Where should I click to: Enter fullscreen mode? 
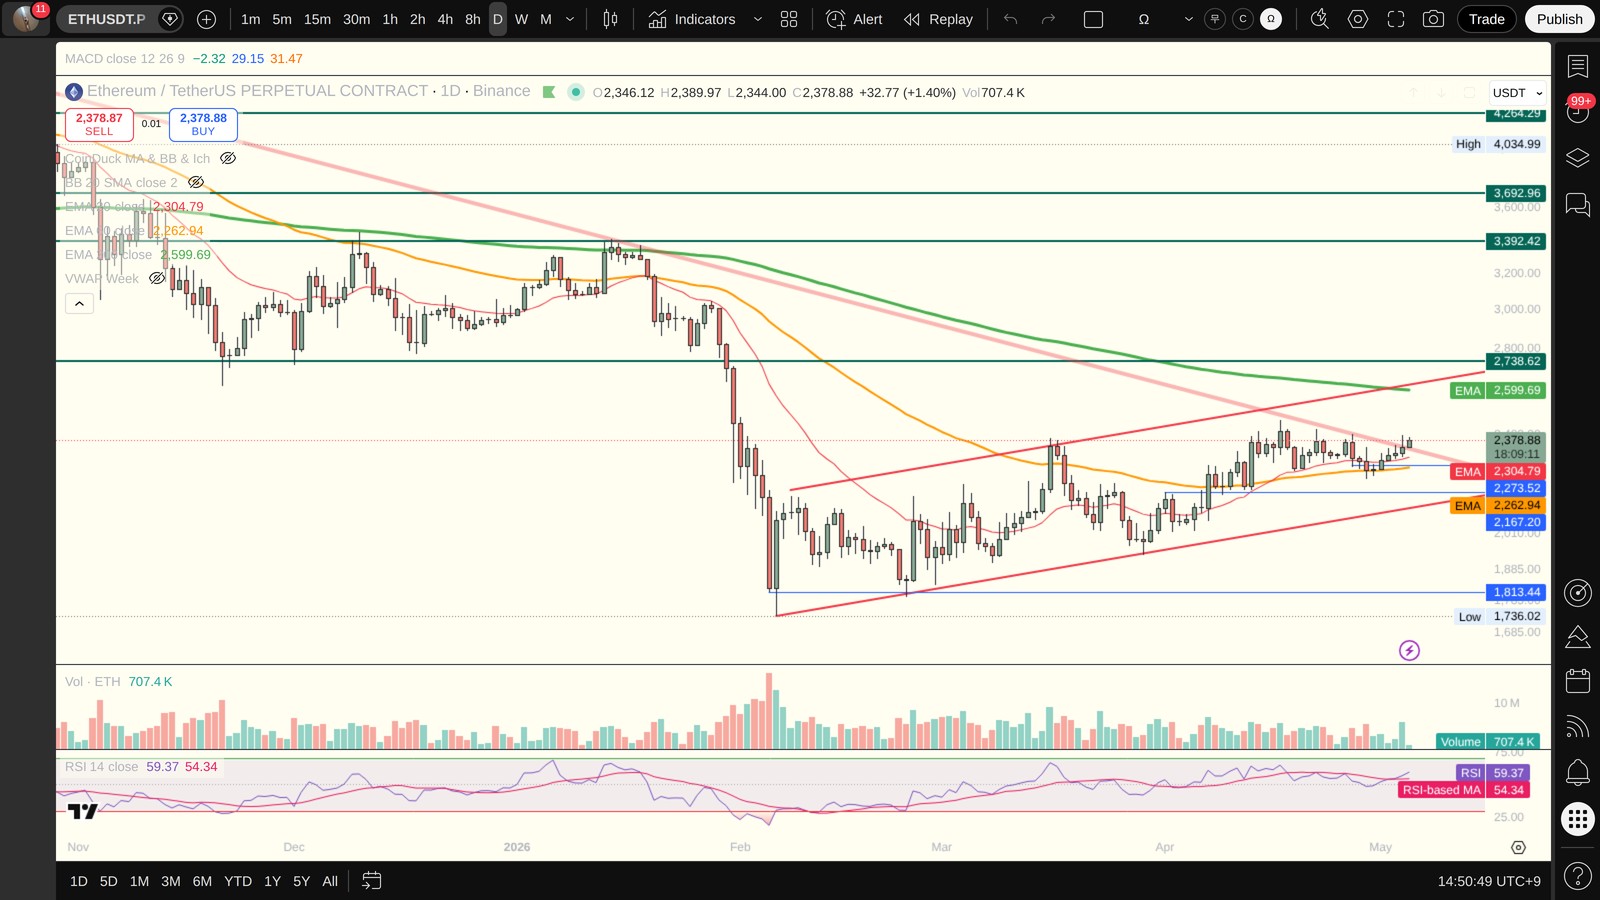click(1396, 19)
